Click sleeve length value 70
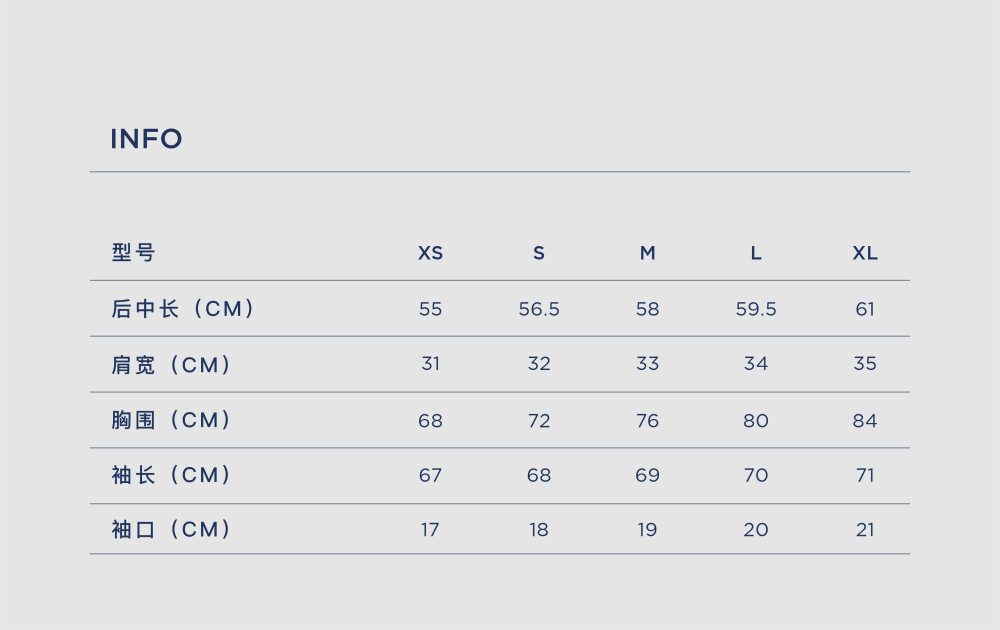Viewport: 1000px width, 630px height. 756,475
